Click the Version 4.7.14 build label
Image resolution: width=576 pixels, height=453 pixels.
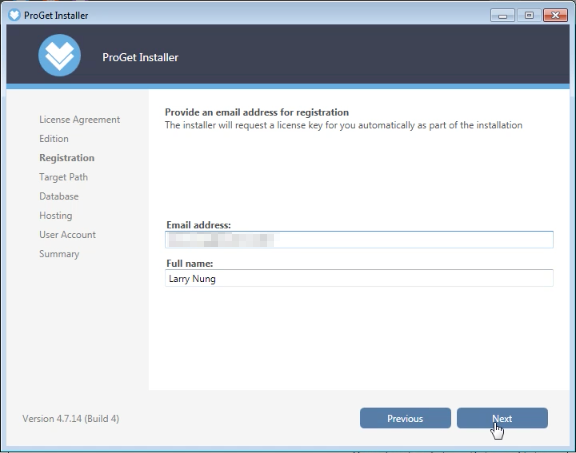pos(71,418)
